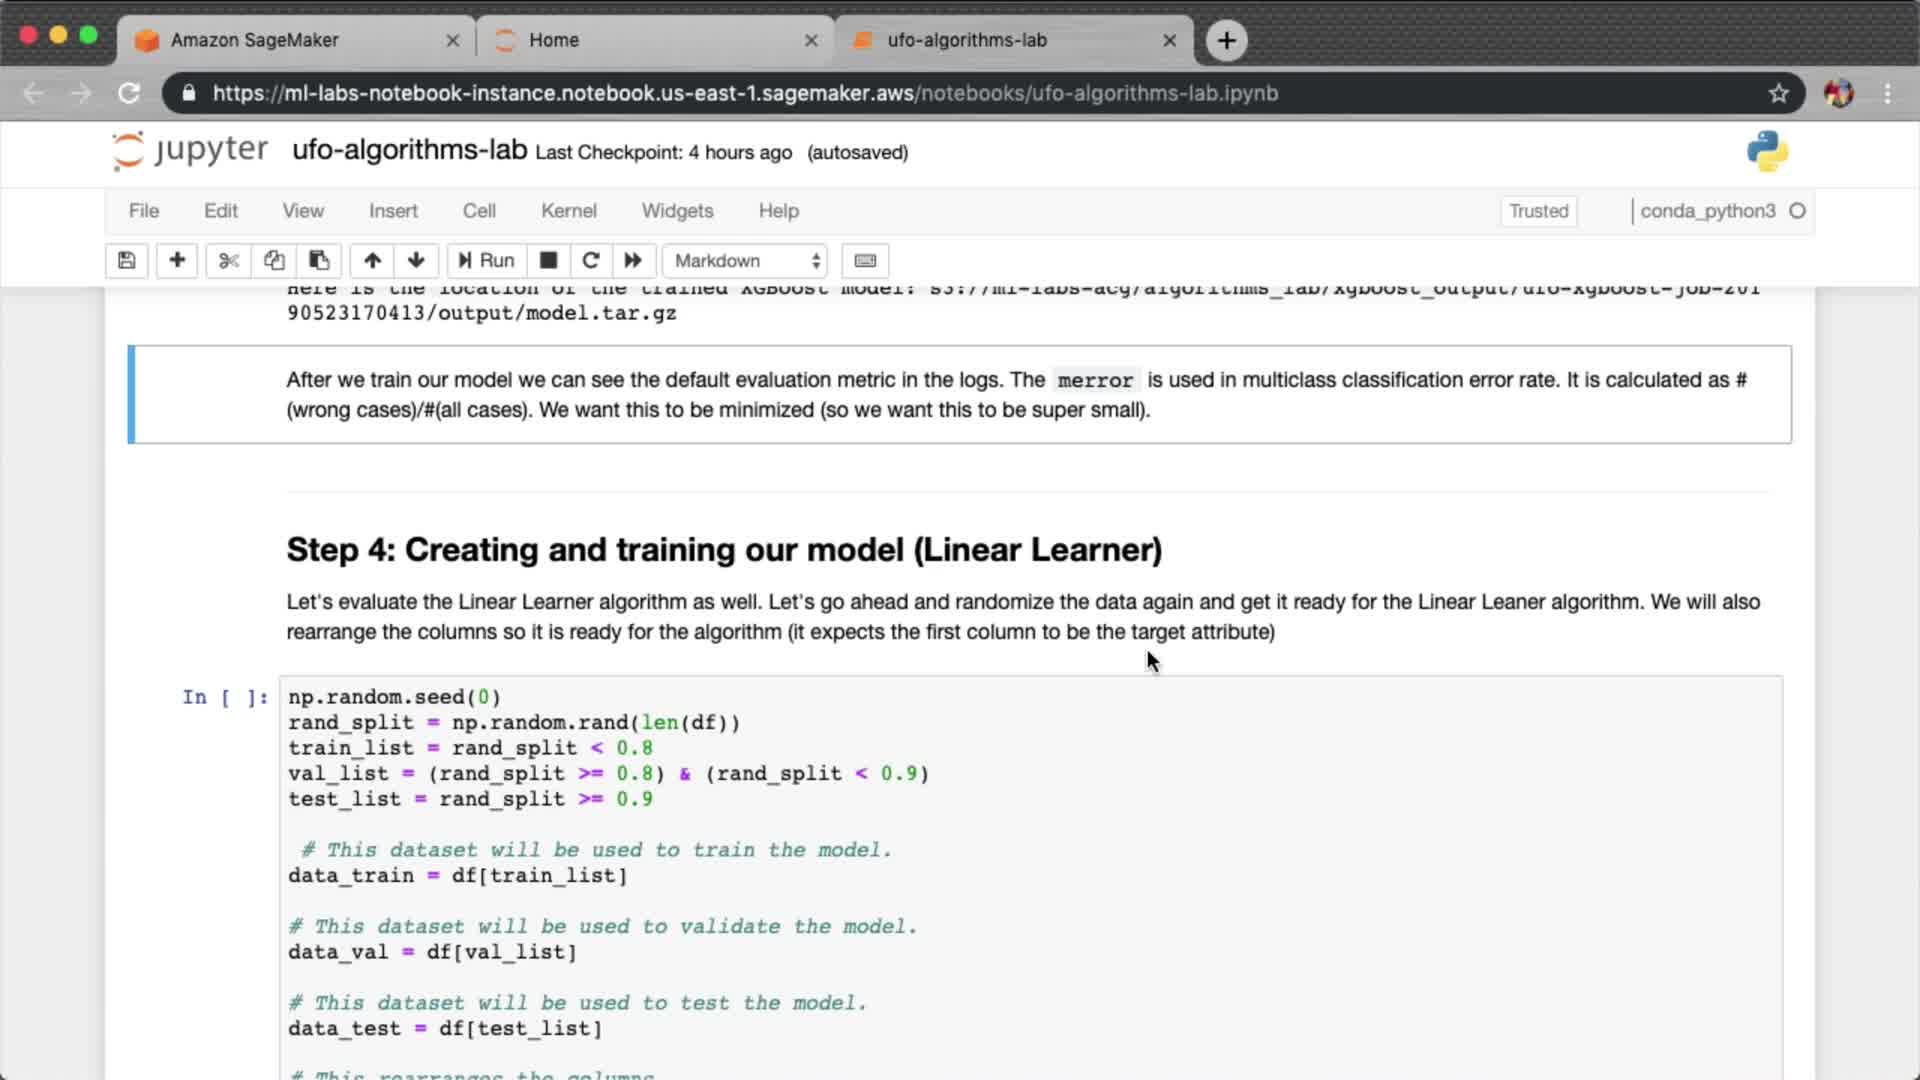Viewport: 1920px width, 1080px height.
Task: Click the Run button
Action: (486, 260)
